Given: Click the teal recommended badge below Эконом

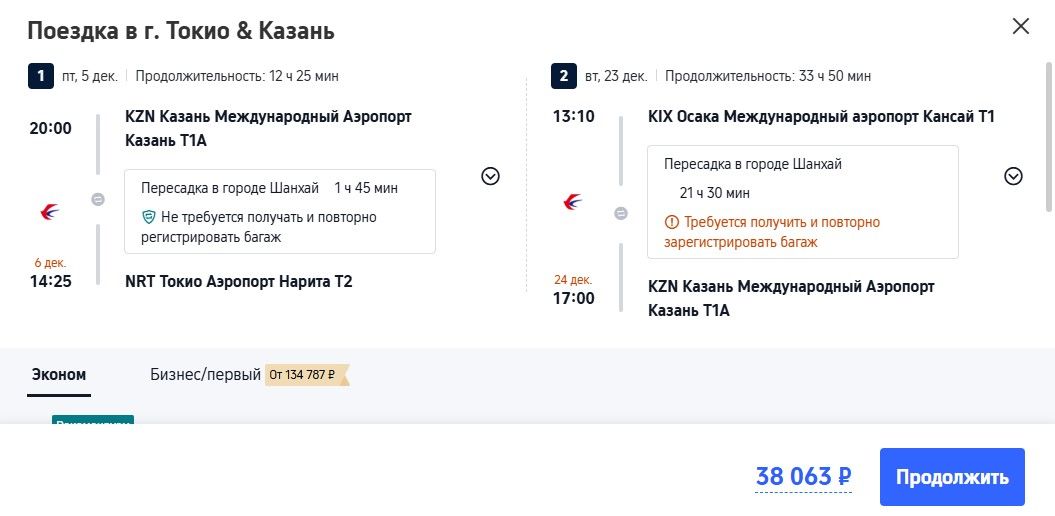Looking at the screenshot, I should point(93,420).
